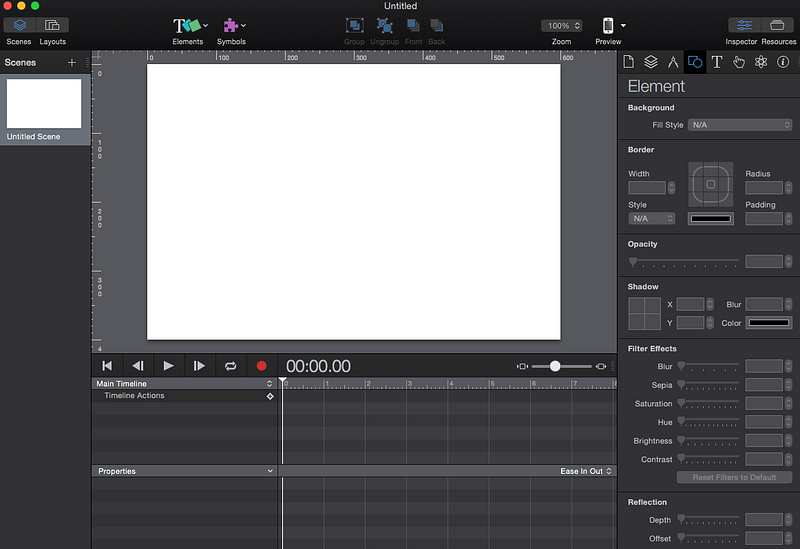Open the Shadow Color swatch
This screenshot has height=549, width=800.
point(769,323)
